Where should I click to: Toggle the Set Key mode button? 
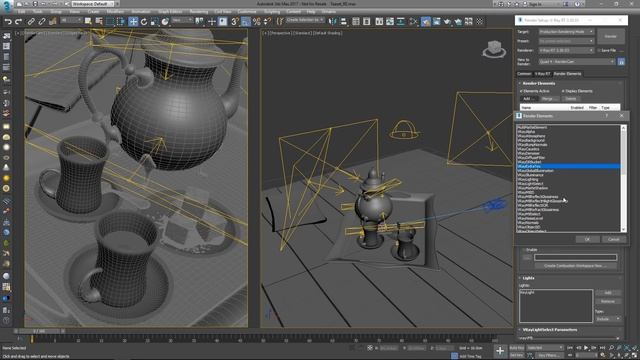[517, 355]
